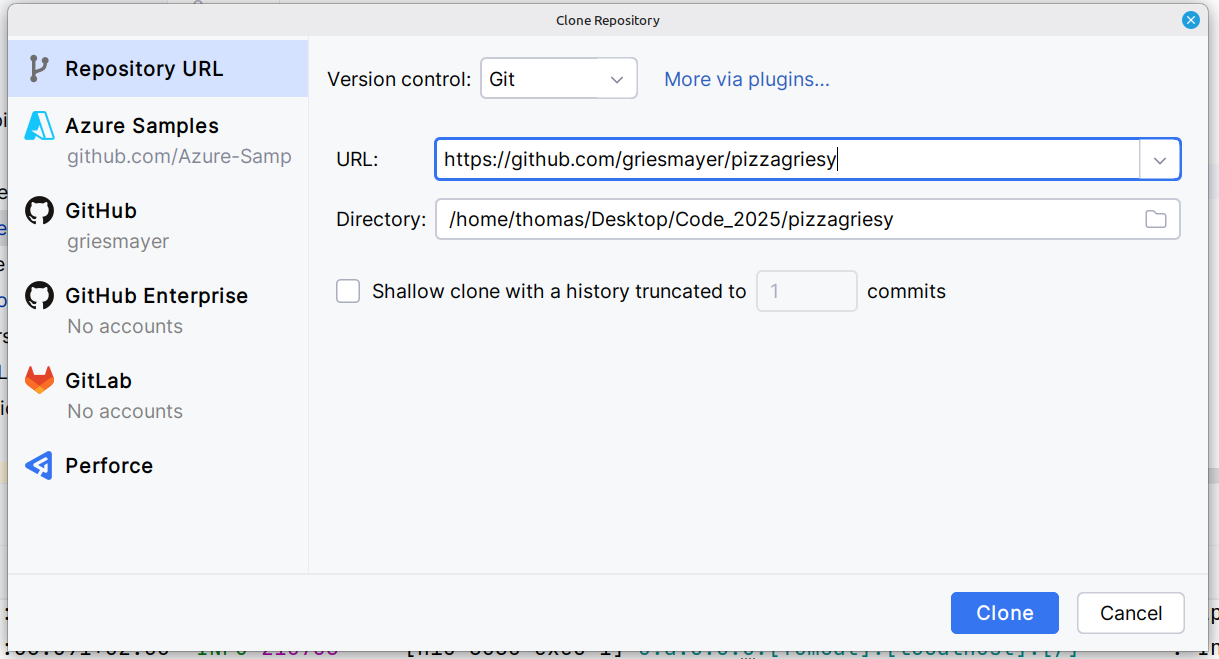Viewport: 1219px width, 659px height.
Task: Close the Clone Repository dialog
Action: [1190, 20]
